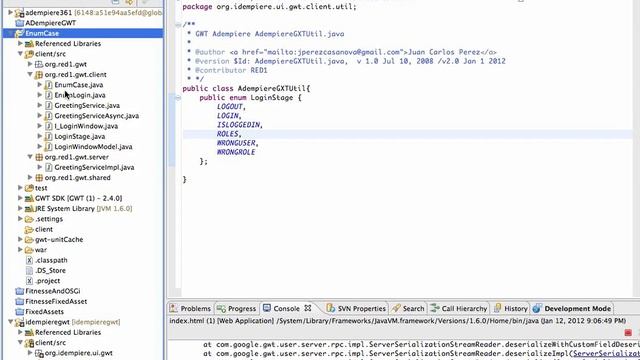The image size is (640, 360).
Task: Click the .settings folder icon
Action: point(29,219)
